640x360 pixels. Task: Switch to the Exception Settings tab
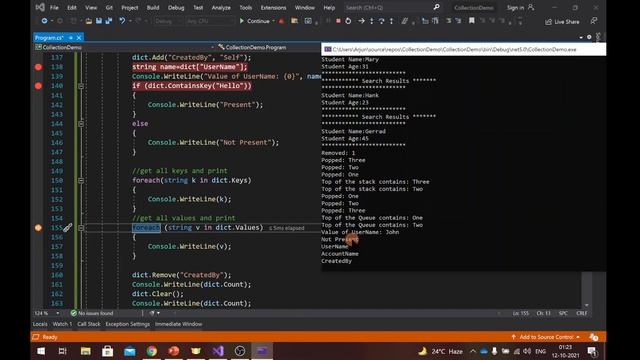click(x=127, y=324)
